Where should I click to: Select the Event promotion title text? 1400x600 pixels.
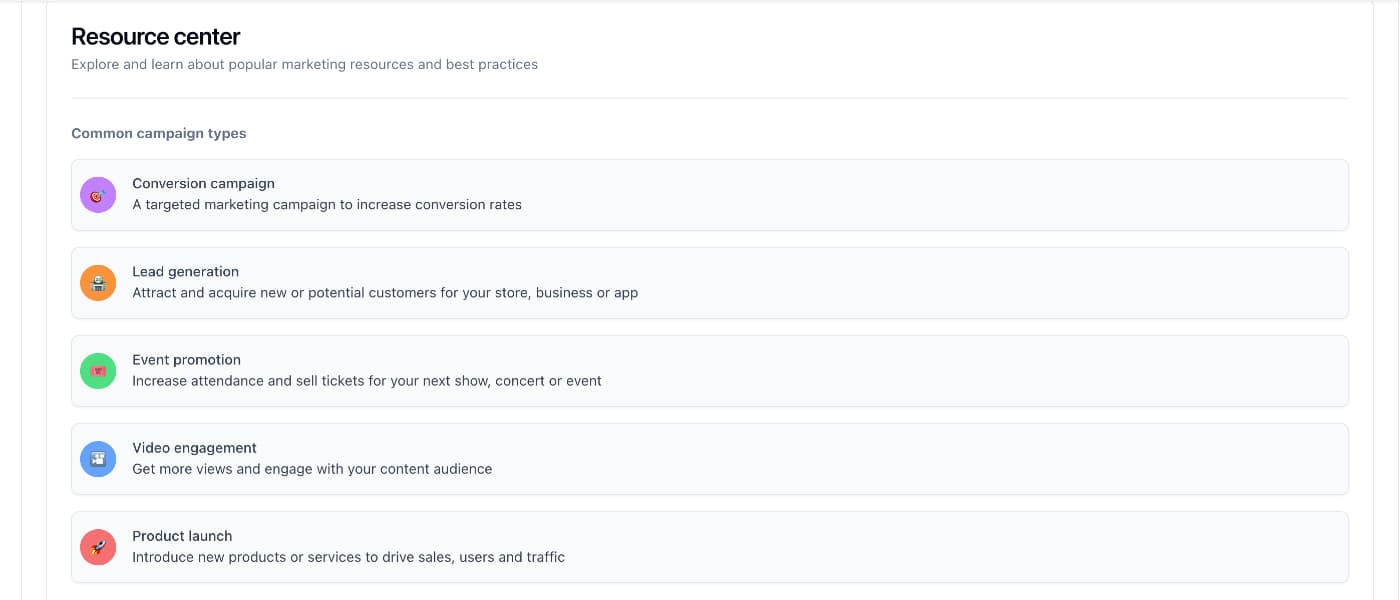point(186,360)
